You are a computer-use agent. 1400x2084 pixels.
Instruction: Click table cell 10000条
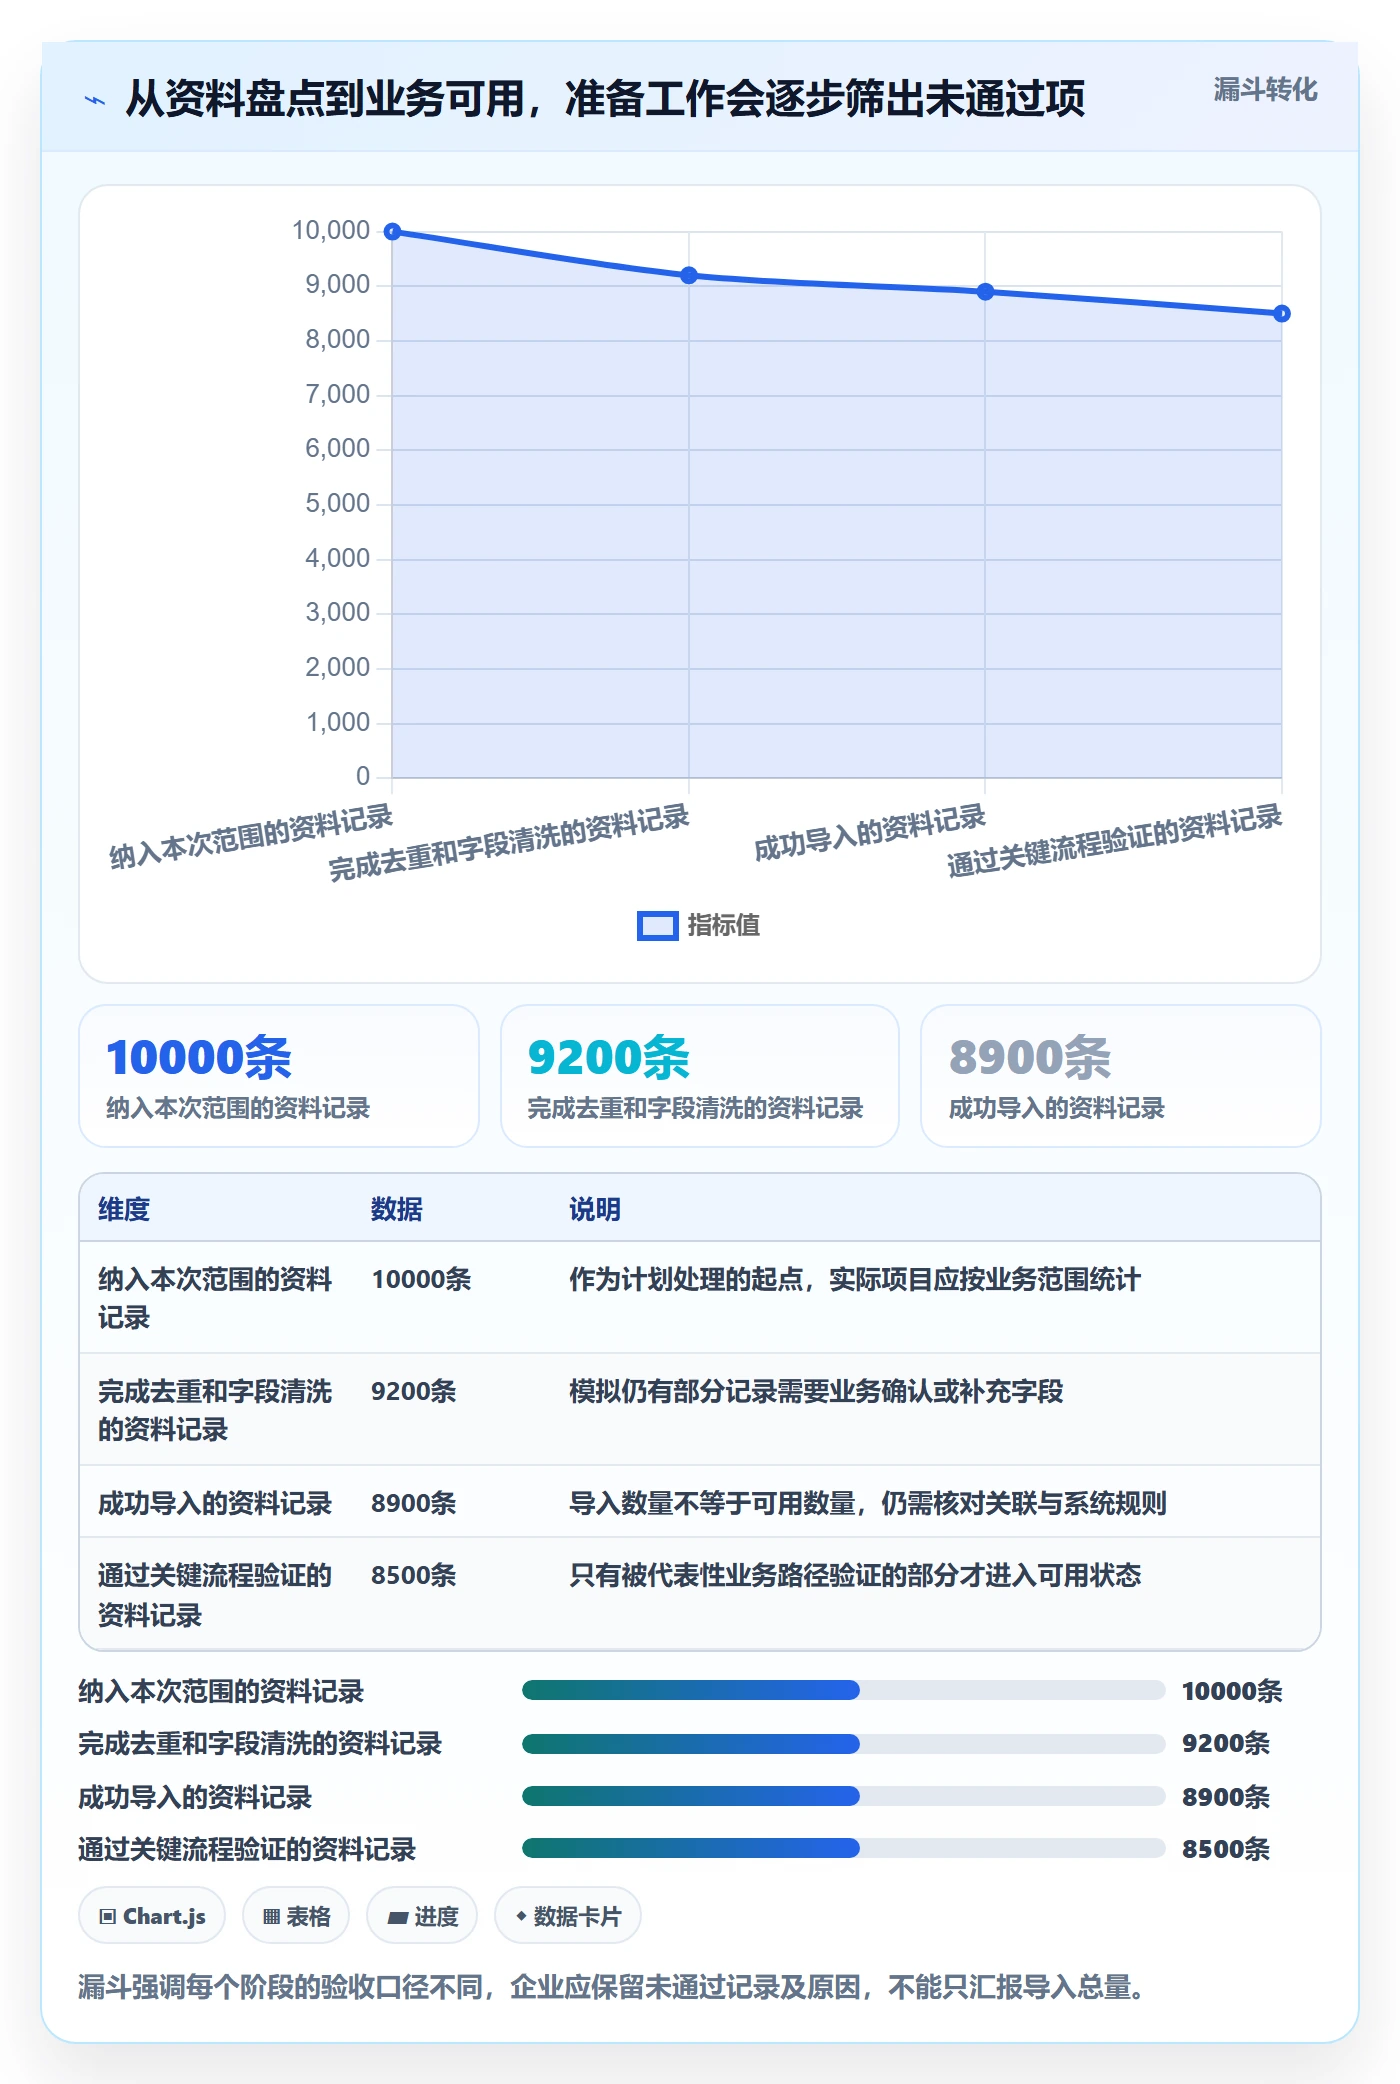[x=421, y=1279]
